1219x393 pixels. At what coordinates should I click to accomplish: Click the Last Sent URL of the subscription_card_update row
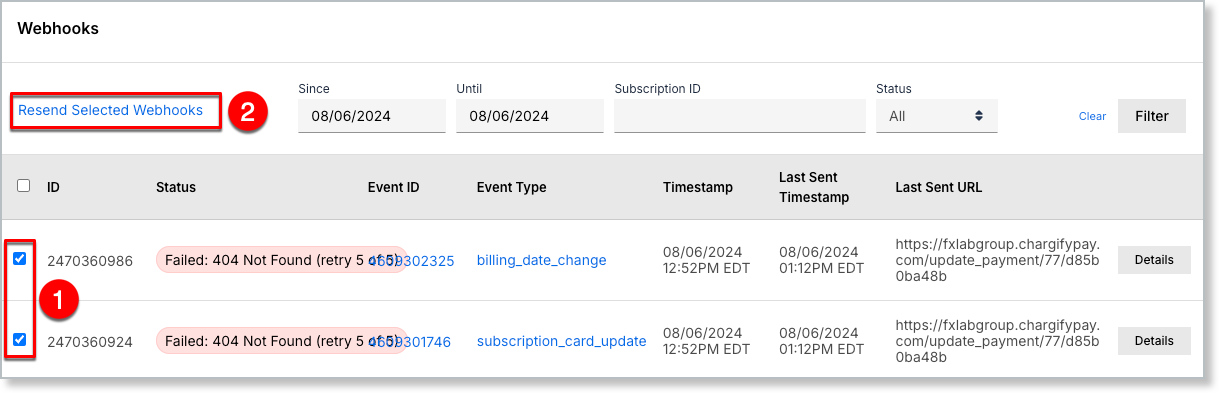coord(997,341)
